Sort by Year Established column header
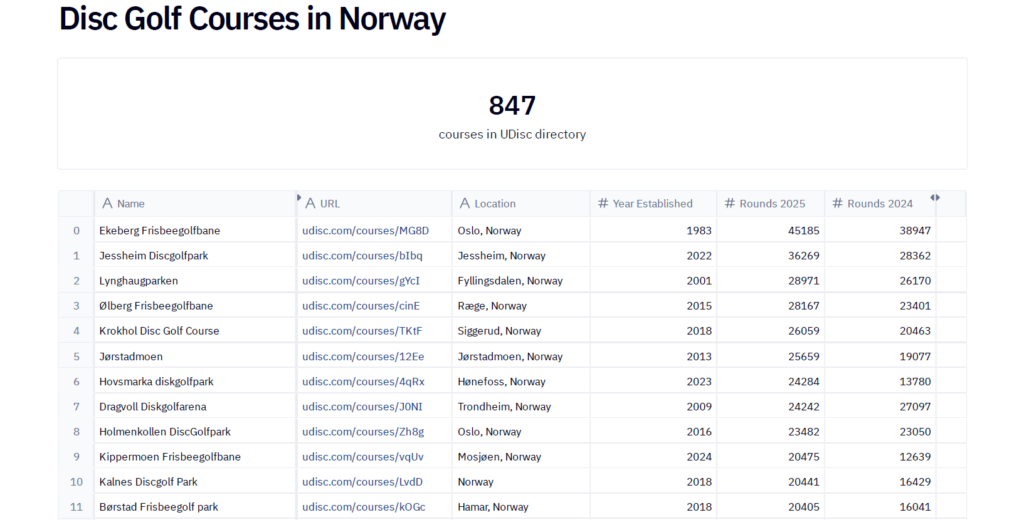The height and width of the screenshot is (520, 1024). tap(652, 204)
